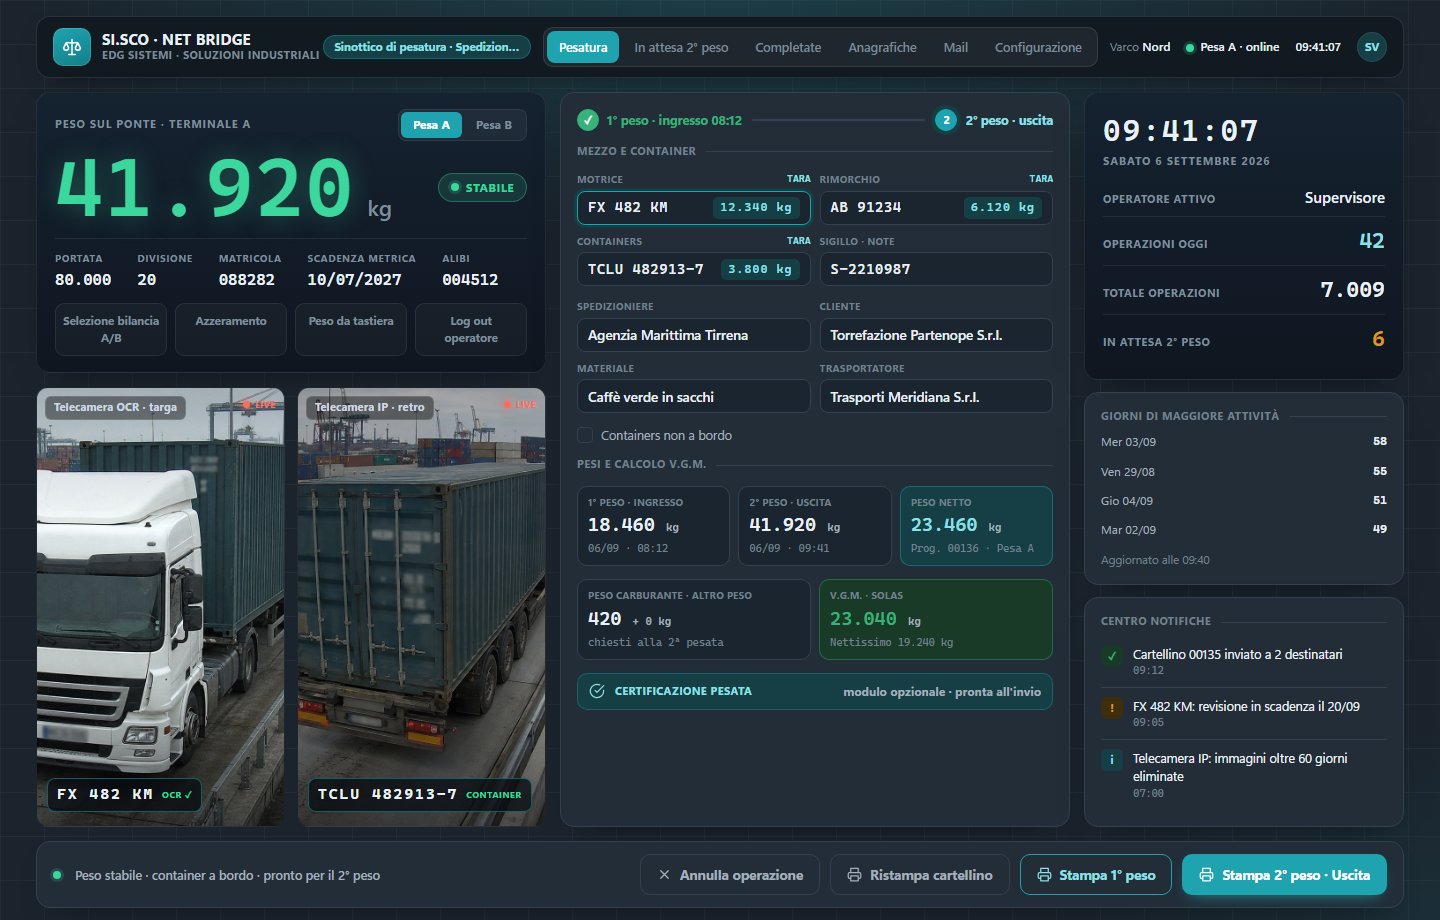Click the Sigilli note field S-2210987
This screenshot has width=1440, height=920.
tap(936, 269)
